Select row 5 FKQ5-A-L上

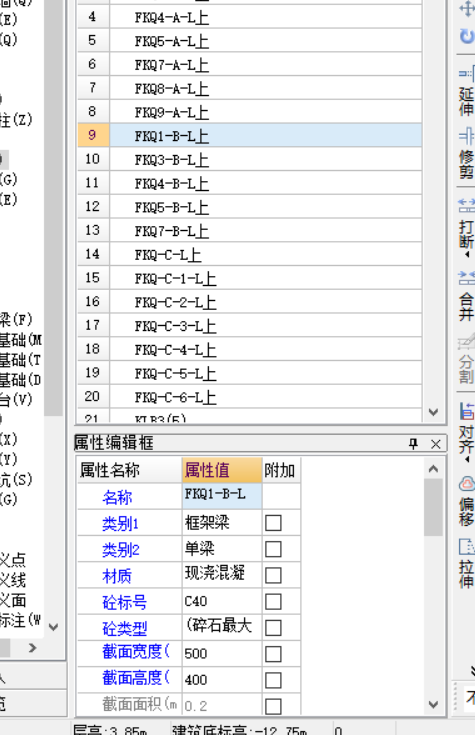(249, 41)
